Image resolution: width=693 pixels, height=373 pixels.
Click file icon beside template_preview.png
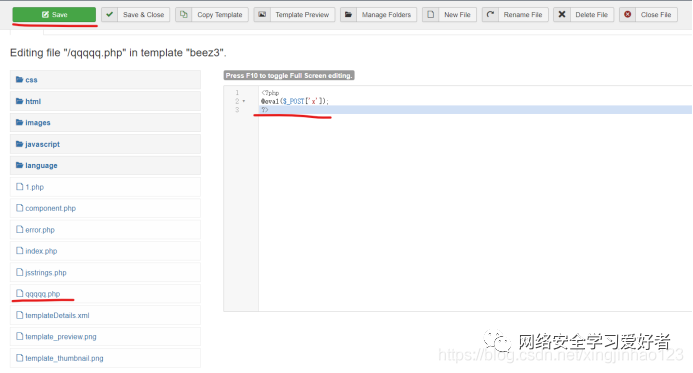tap(19, 336)
